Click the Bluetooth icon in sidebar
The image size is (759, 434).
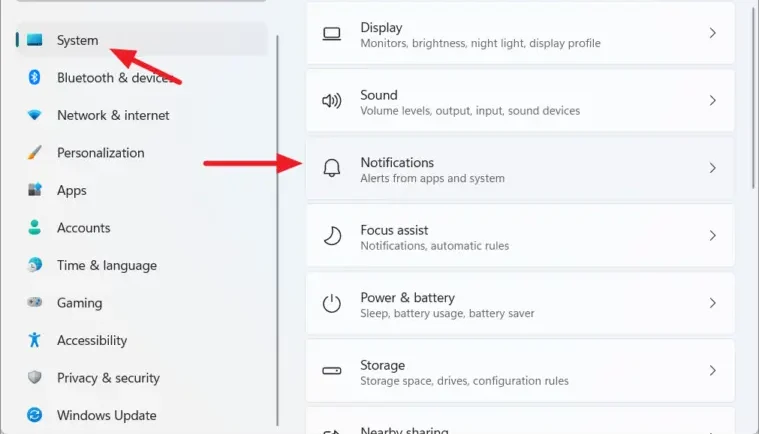coord(35,78)
